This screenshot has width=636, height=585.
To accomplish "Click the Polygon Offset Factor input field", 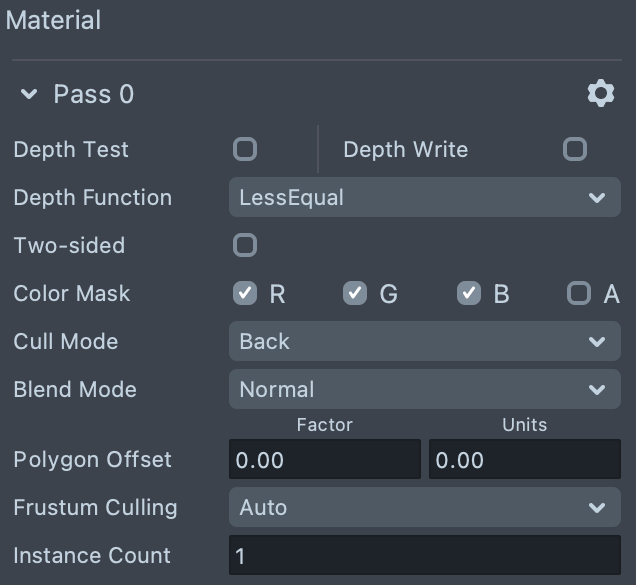I will click(x=324, y=460).
